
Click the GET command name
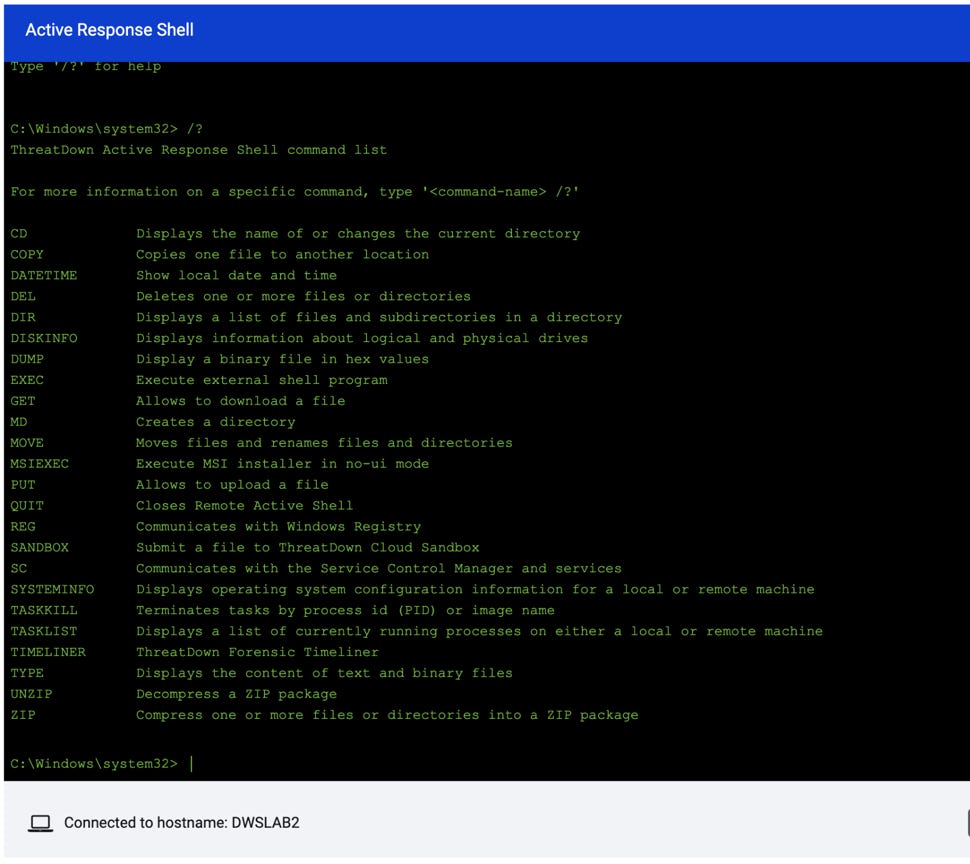(x=23, y=401)
